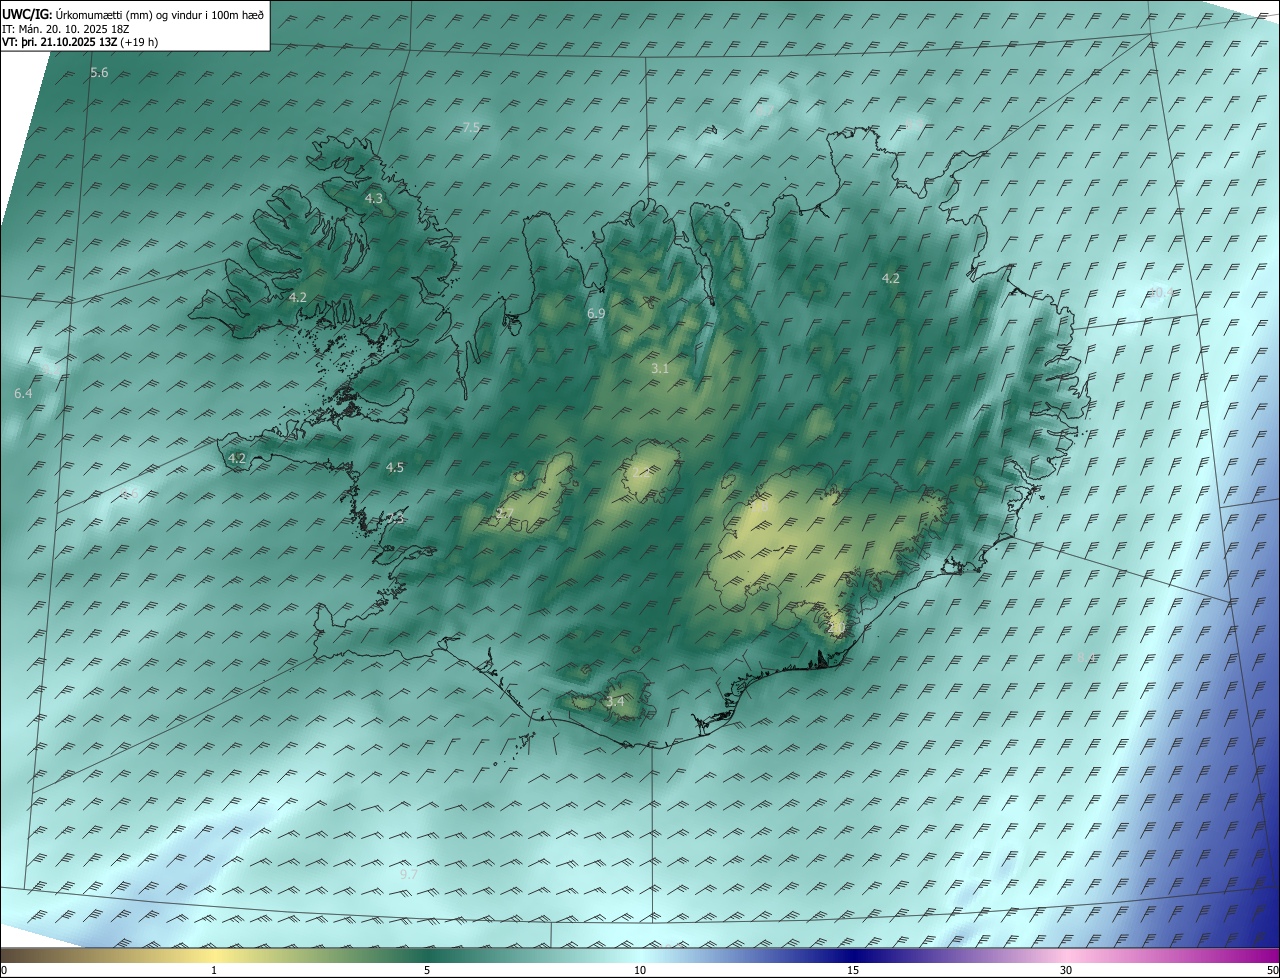The height and width of the screenshot is (978, 1280).
Task: Click the "10.4" precipitation value label
Action: 1161,293
